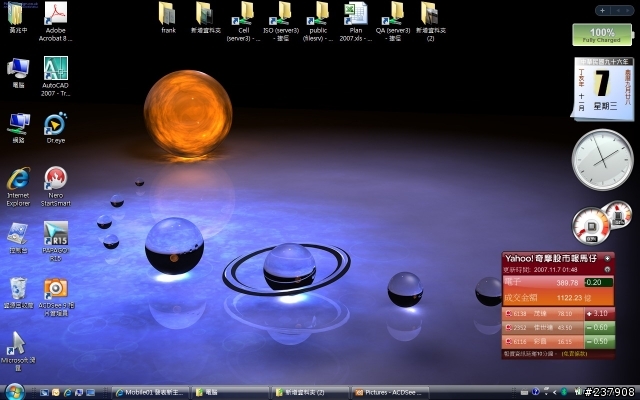Launch the PAPAGO! R15 shortcut
This screenshot has width=640, height=400.
56,241
